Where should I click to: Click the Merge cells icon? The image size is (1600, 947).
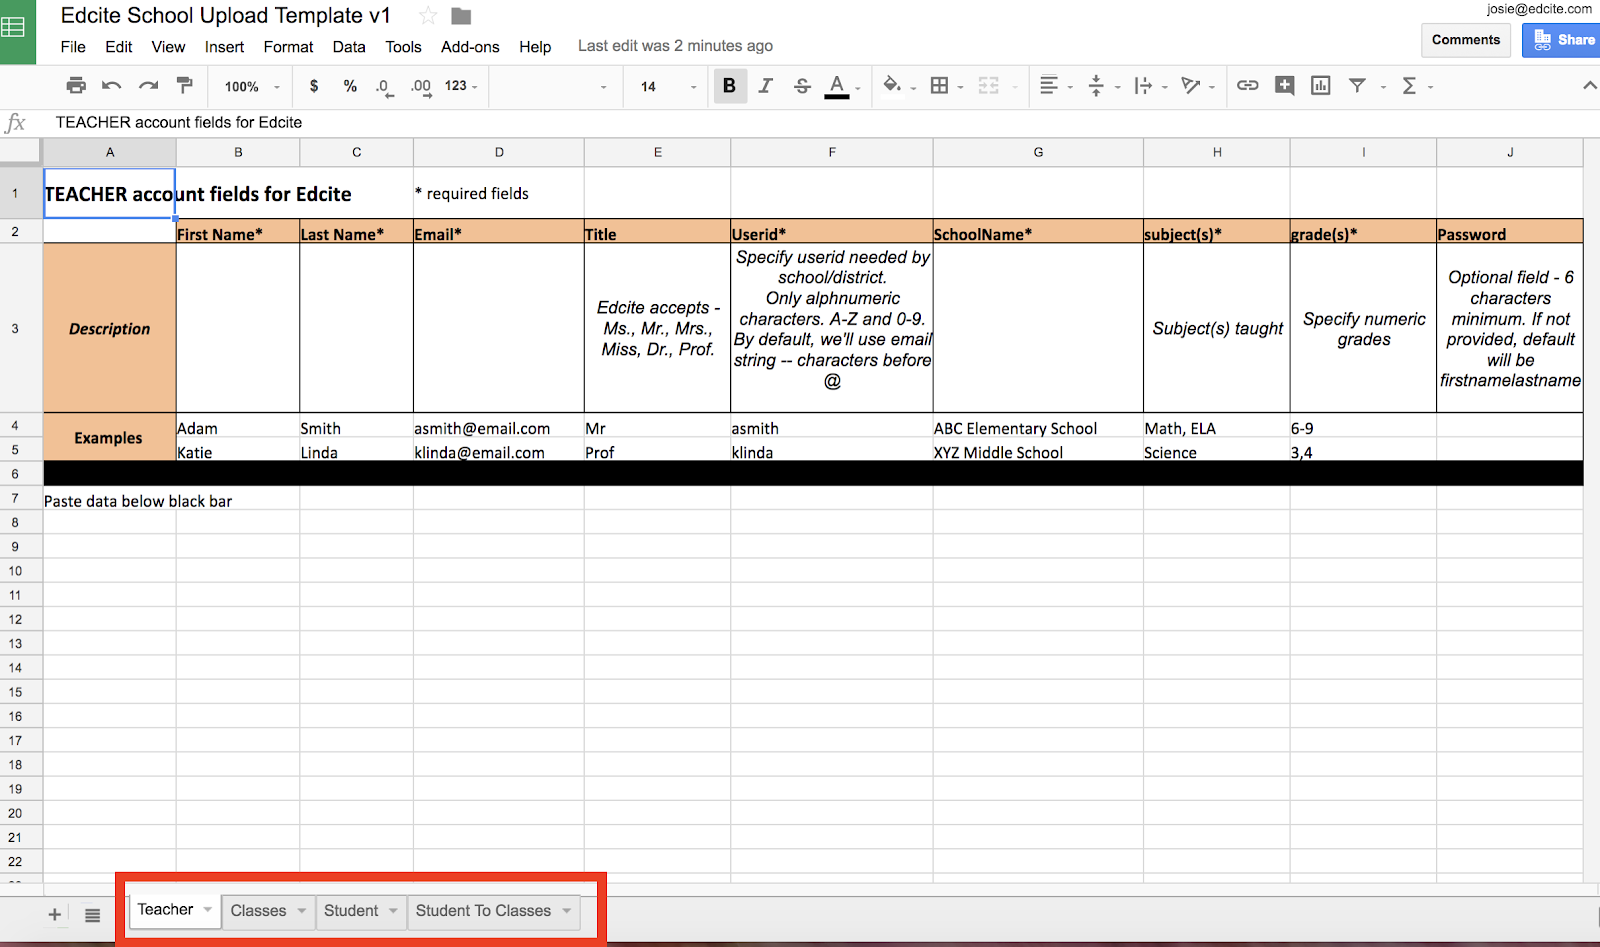click(989, 86)
